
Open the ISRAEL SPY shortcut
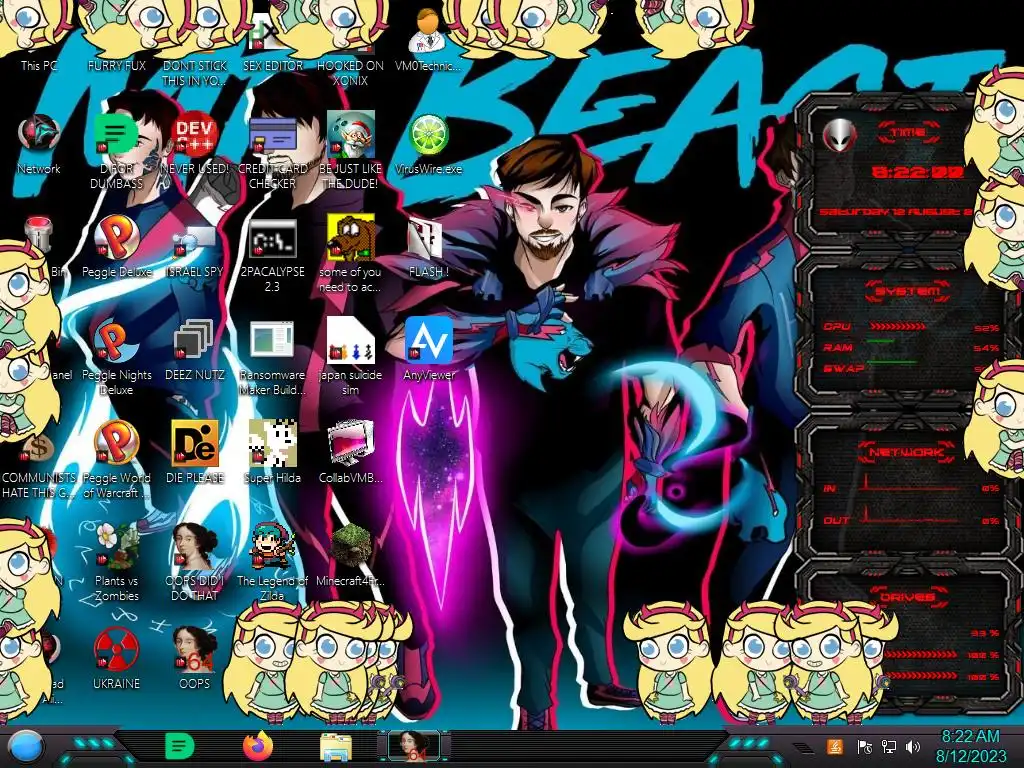pos(195,247)
